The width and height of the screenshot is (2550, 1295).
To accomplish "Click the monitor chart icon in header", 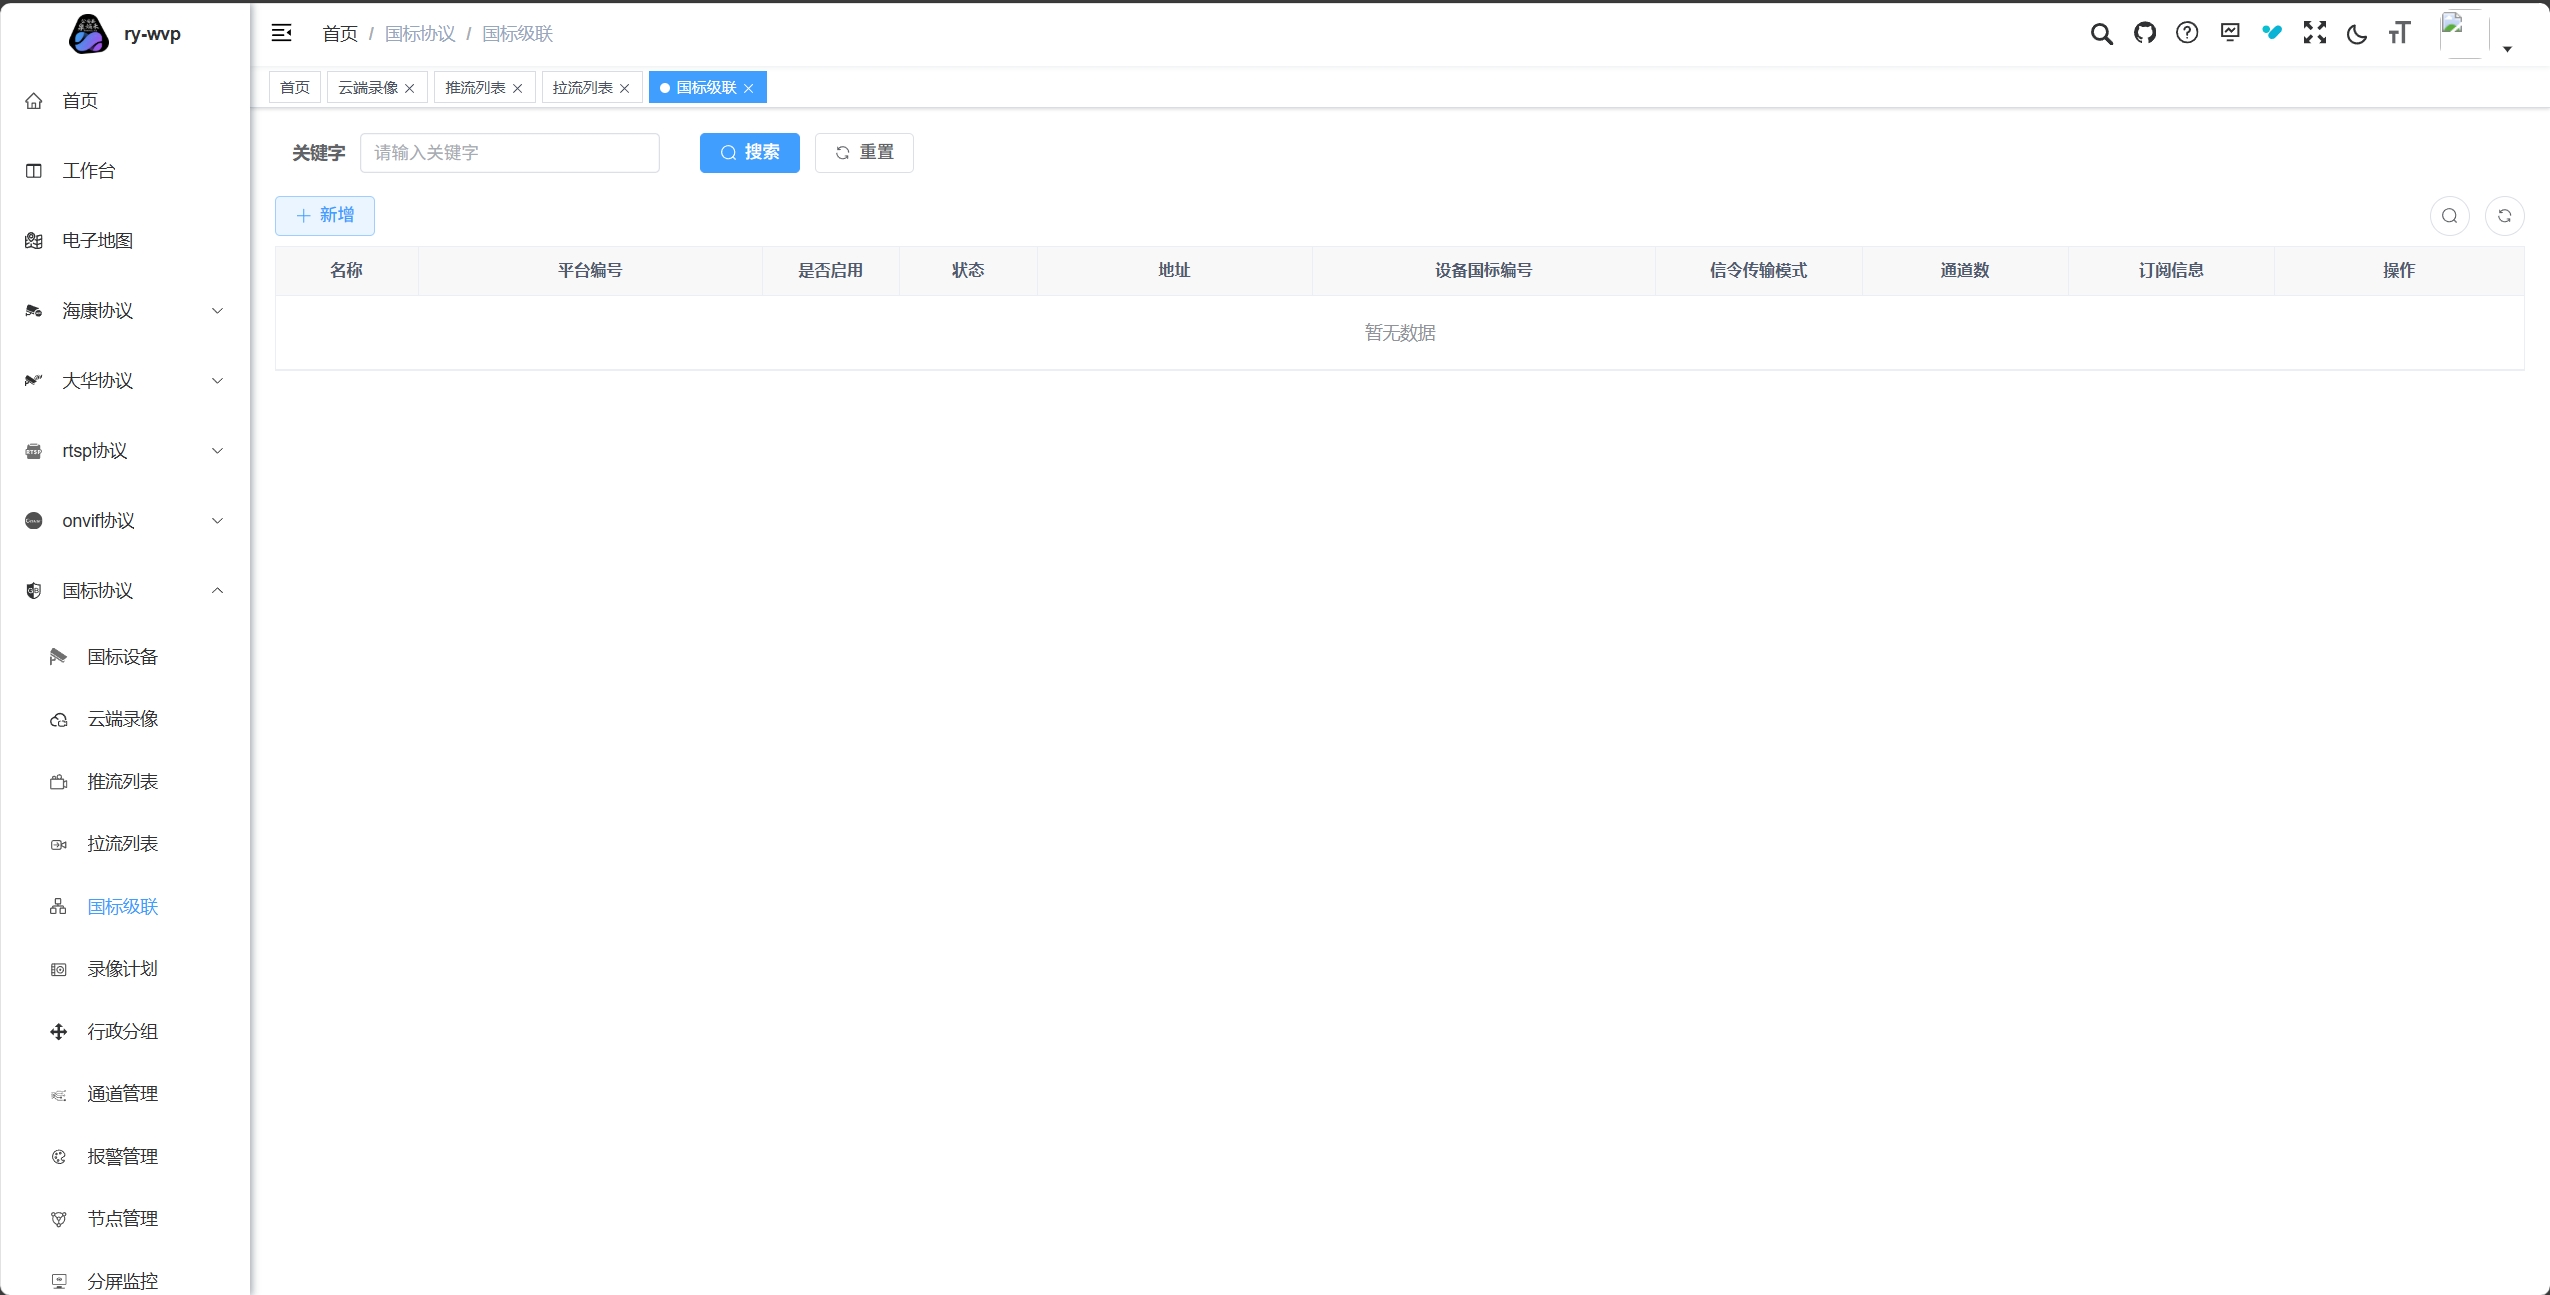I will pos(2229,33).
